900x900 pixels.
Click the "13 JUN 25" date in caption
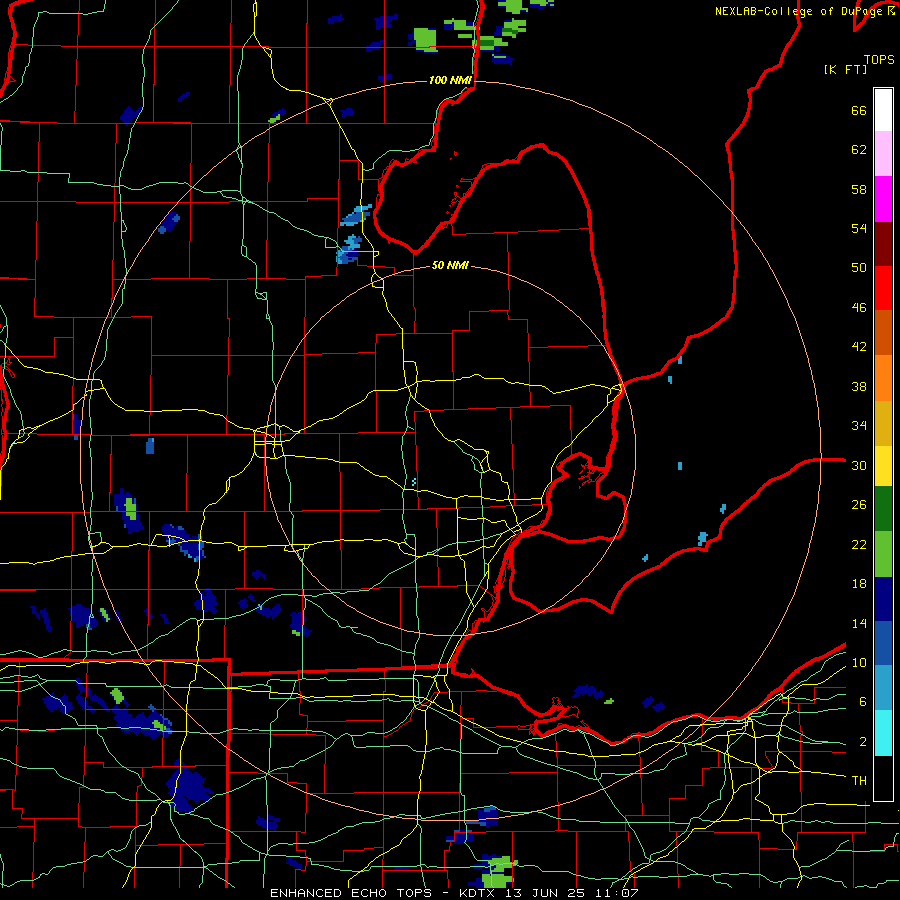point(544,893)
